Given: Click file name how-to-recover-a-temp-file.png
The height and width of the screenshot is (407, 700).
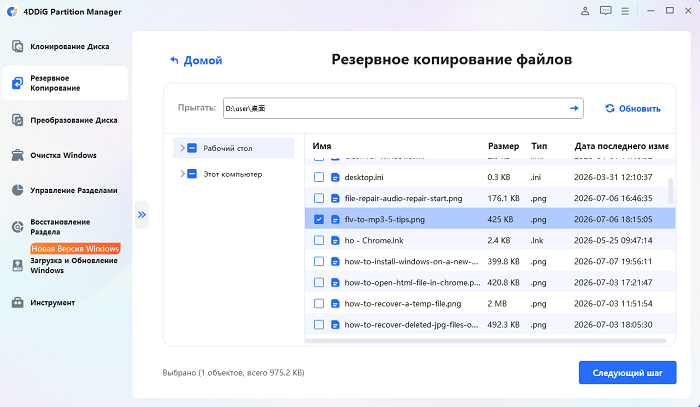Looking at the screenshot, I should click(x=403, y=303).
